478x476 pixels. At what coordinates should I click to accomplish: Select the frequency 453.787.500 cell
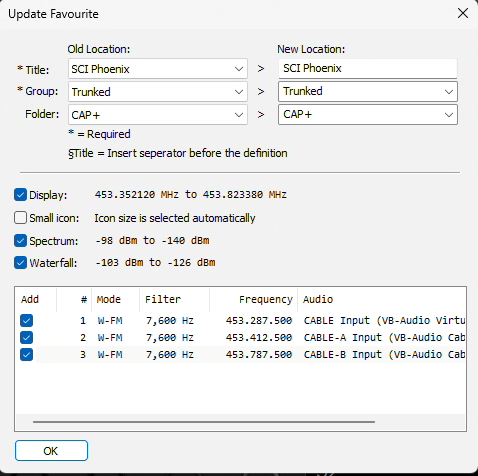(x=259, y=355)
